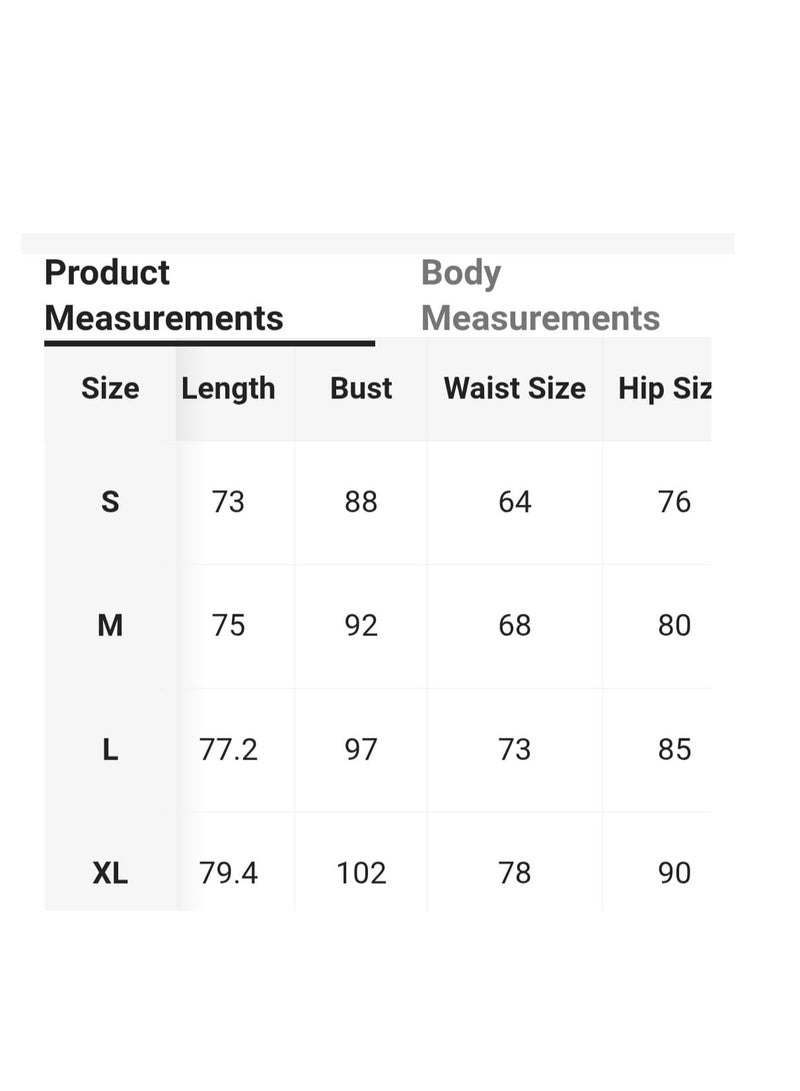This screenshot has width=800, height=1091.
Task: Select the S size row label
Action: 110,502
